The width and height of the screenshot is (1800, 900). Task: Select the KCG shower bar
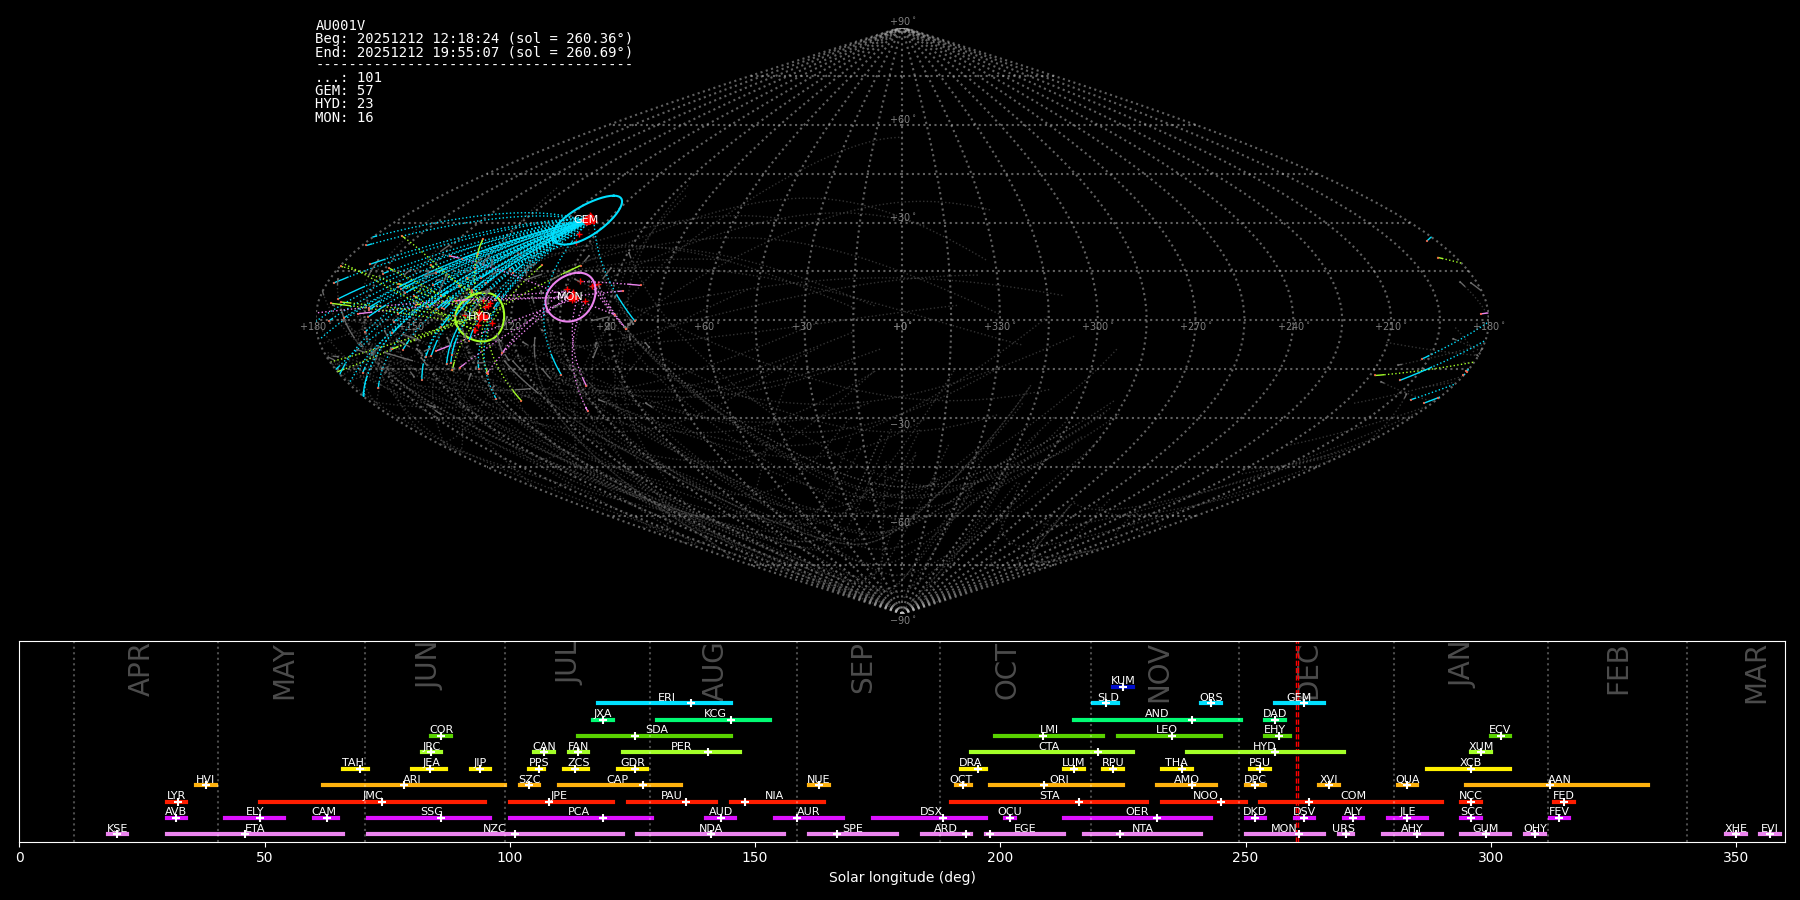point(713,720)
